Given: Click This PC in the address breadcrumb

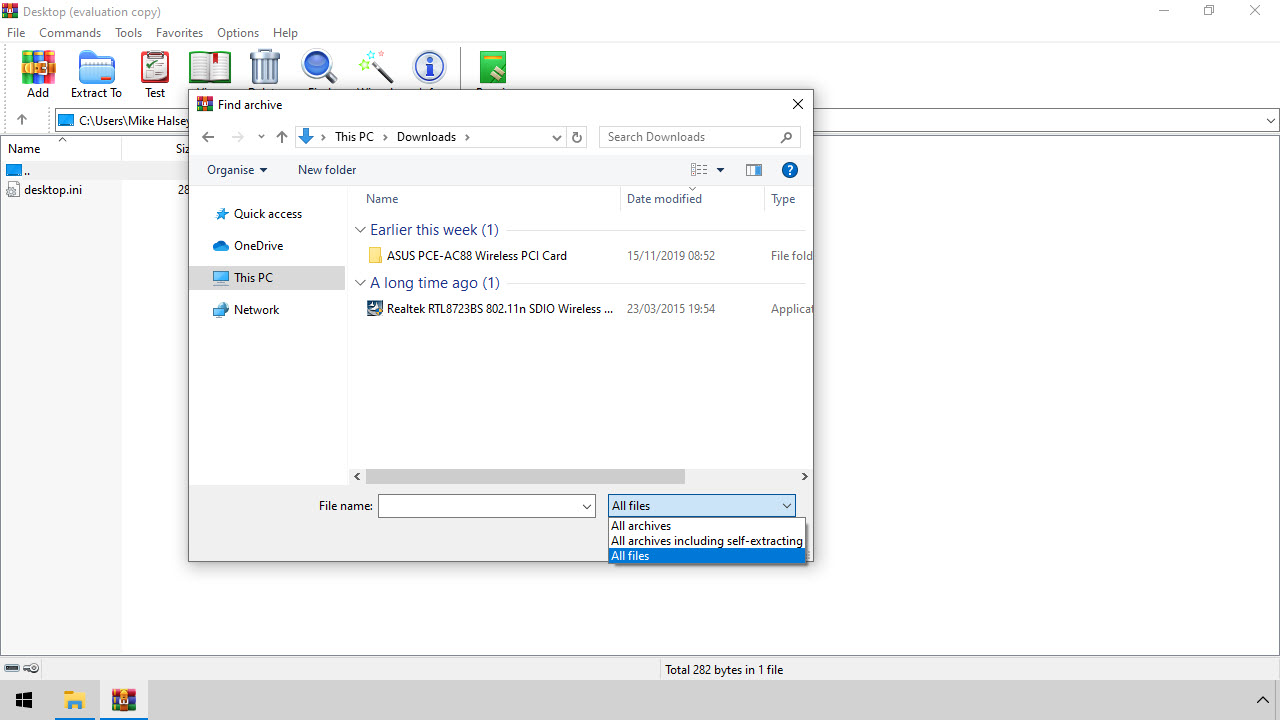Looking at the screenshot, I should point(354,137).
